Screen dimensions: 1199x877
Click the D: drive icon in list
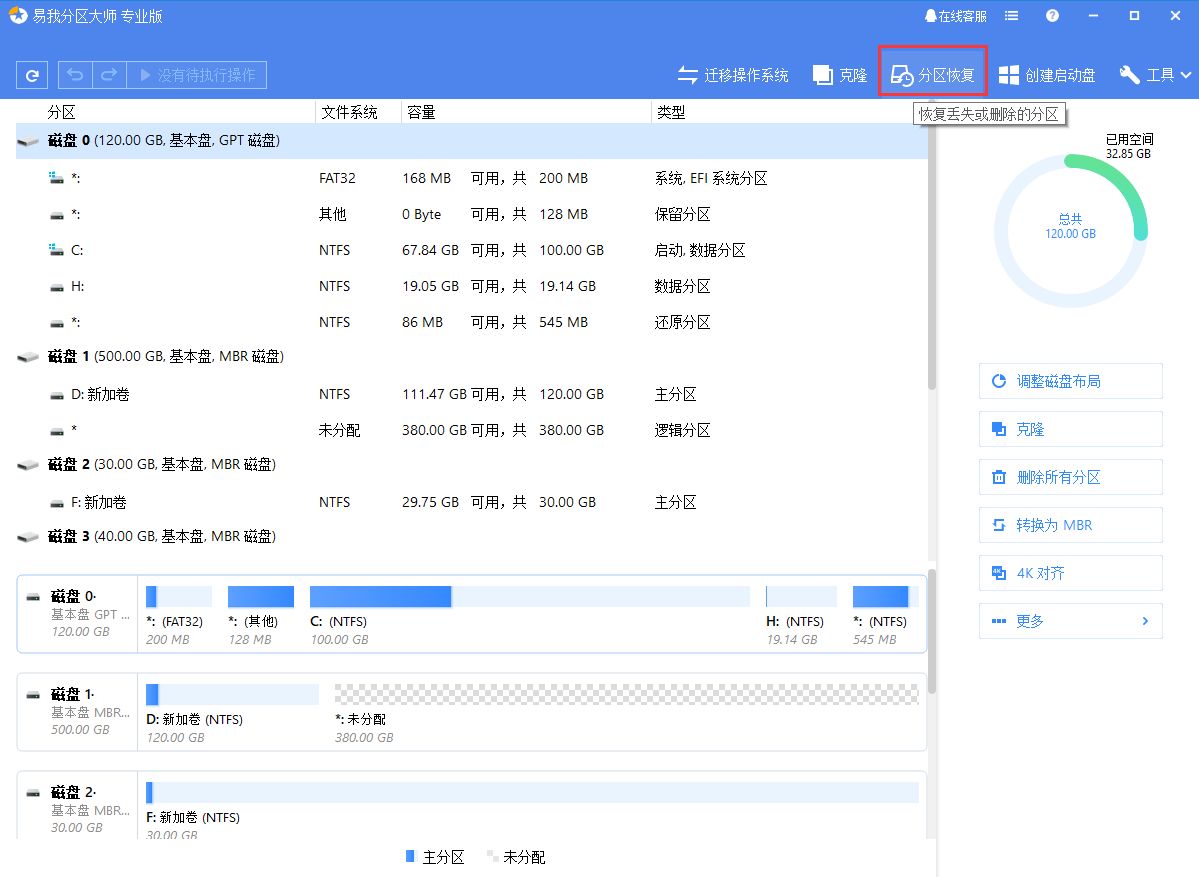coord(57,395)
